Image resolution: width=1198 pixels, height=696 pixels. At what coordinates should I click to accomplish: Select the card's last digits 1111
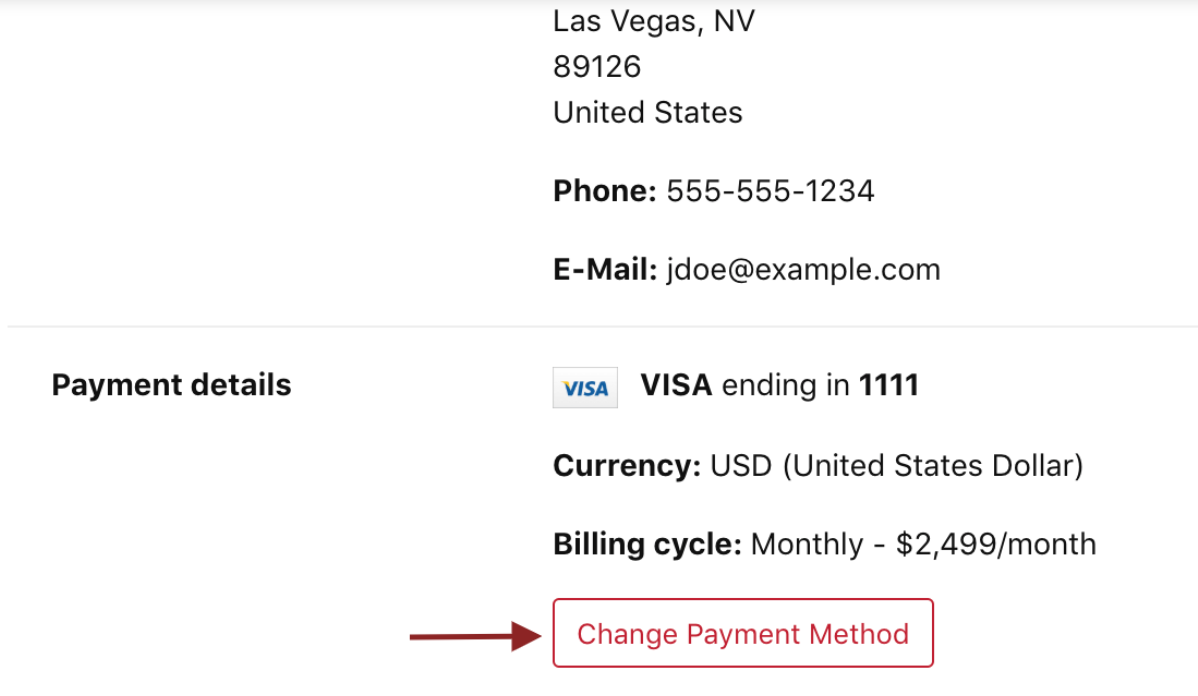[x=888, y=385]
